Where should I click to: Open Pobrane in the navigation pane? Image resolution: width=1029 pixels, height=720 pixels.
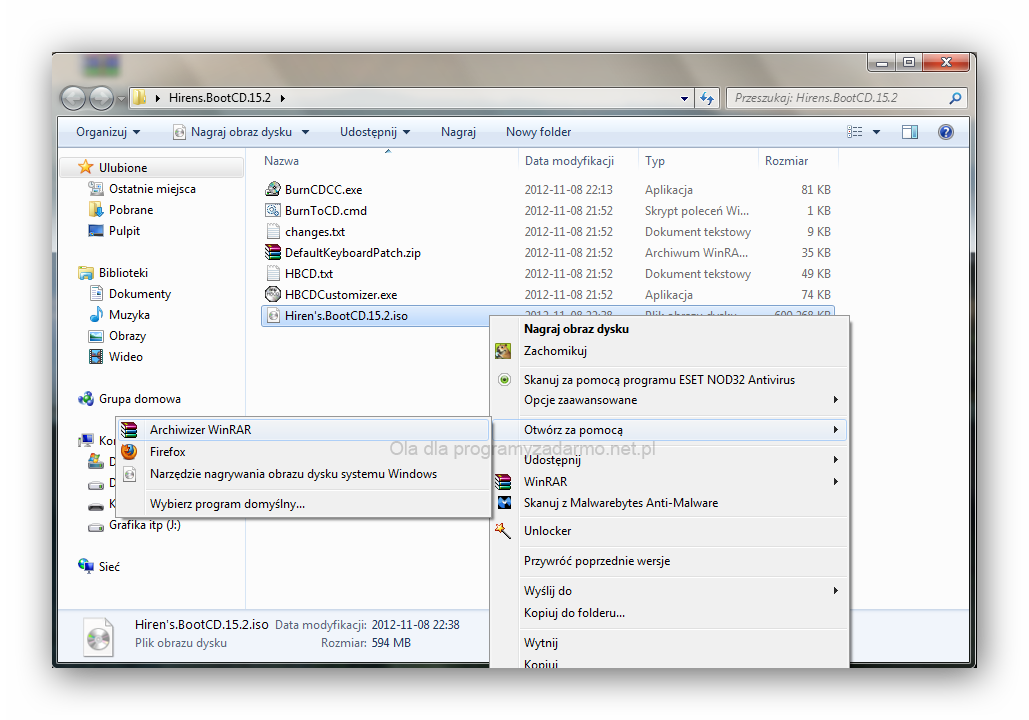131,210
